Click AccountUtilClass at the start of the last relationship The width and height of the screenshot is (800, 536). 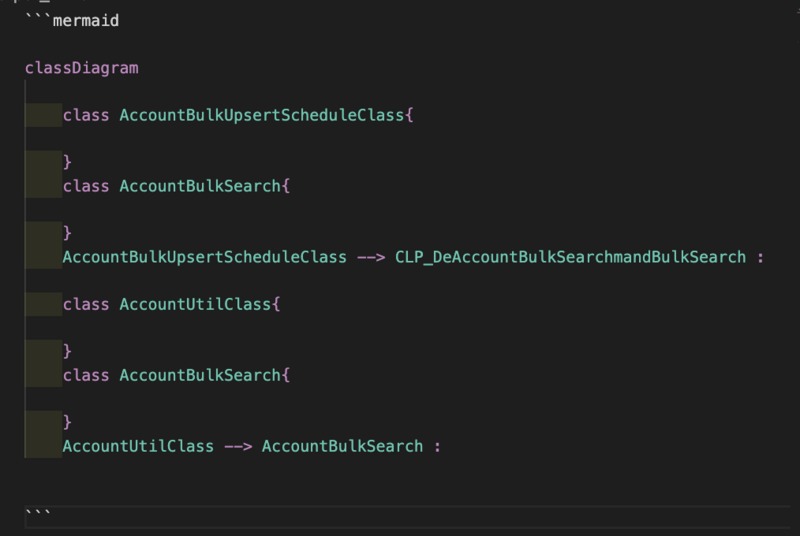138,446
